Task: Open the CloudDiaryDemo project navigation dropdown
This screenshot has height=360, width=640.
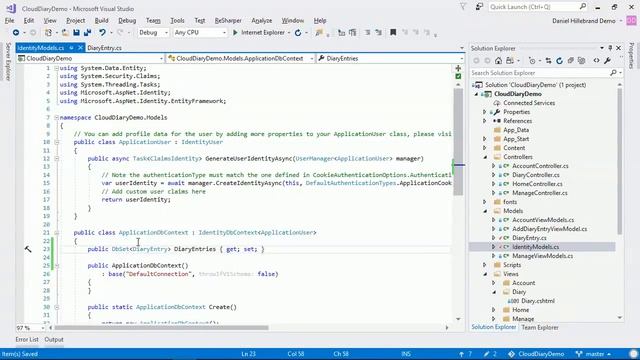Action: (x=90, y=59)
